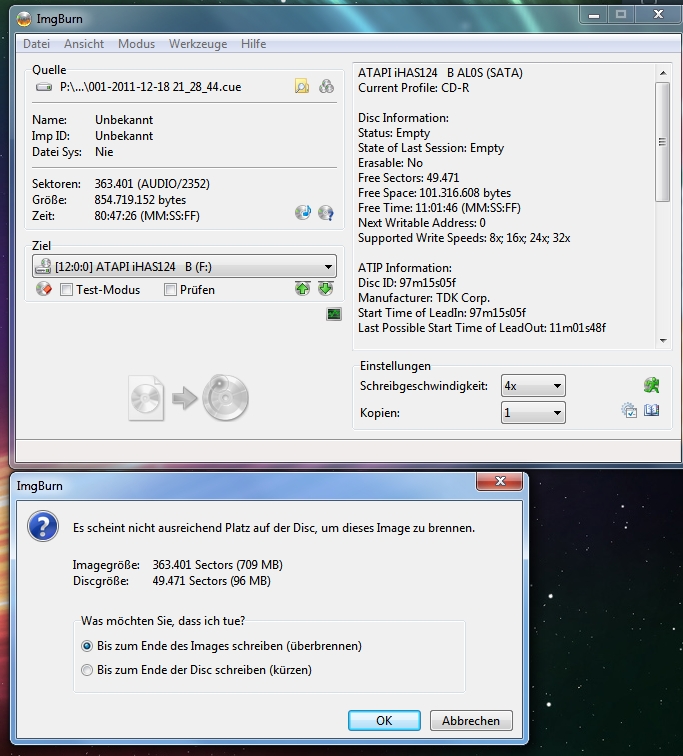Click the 'Free Sectors: 49.471' line

coord(408,178)
